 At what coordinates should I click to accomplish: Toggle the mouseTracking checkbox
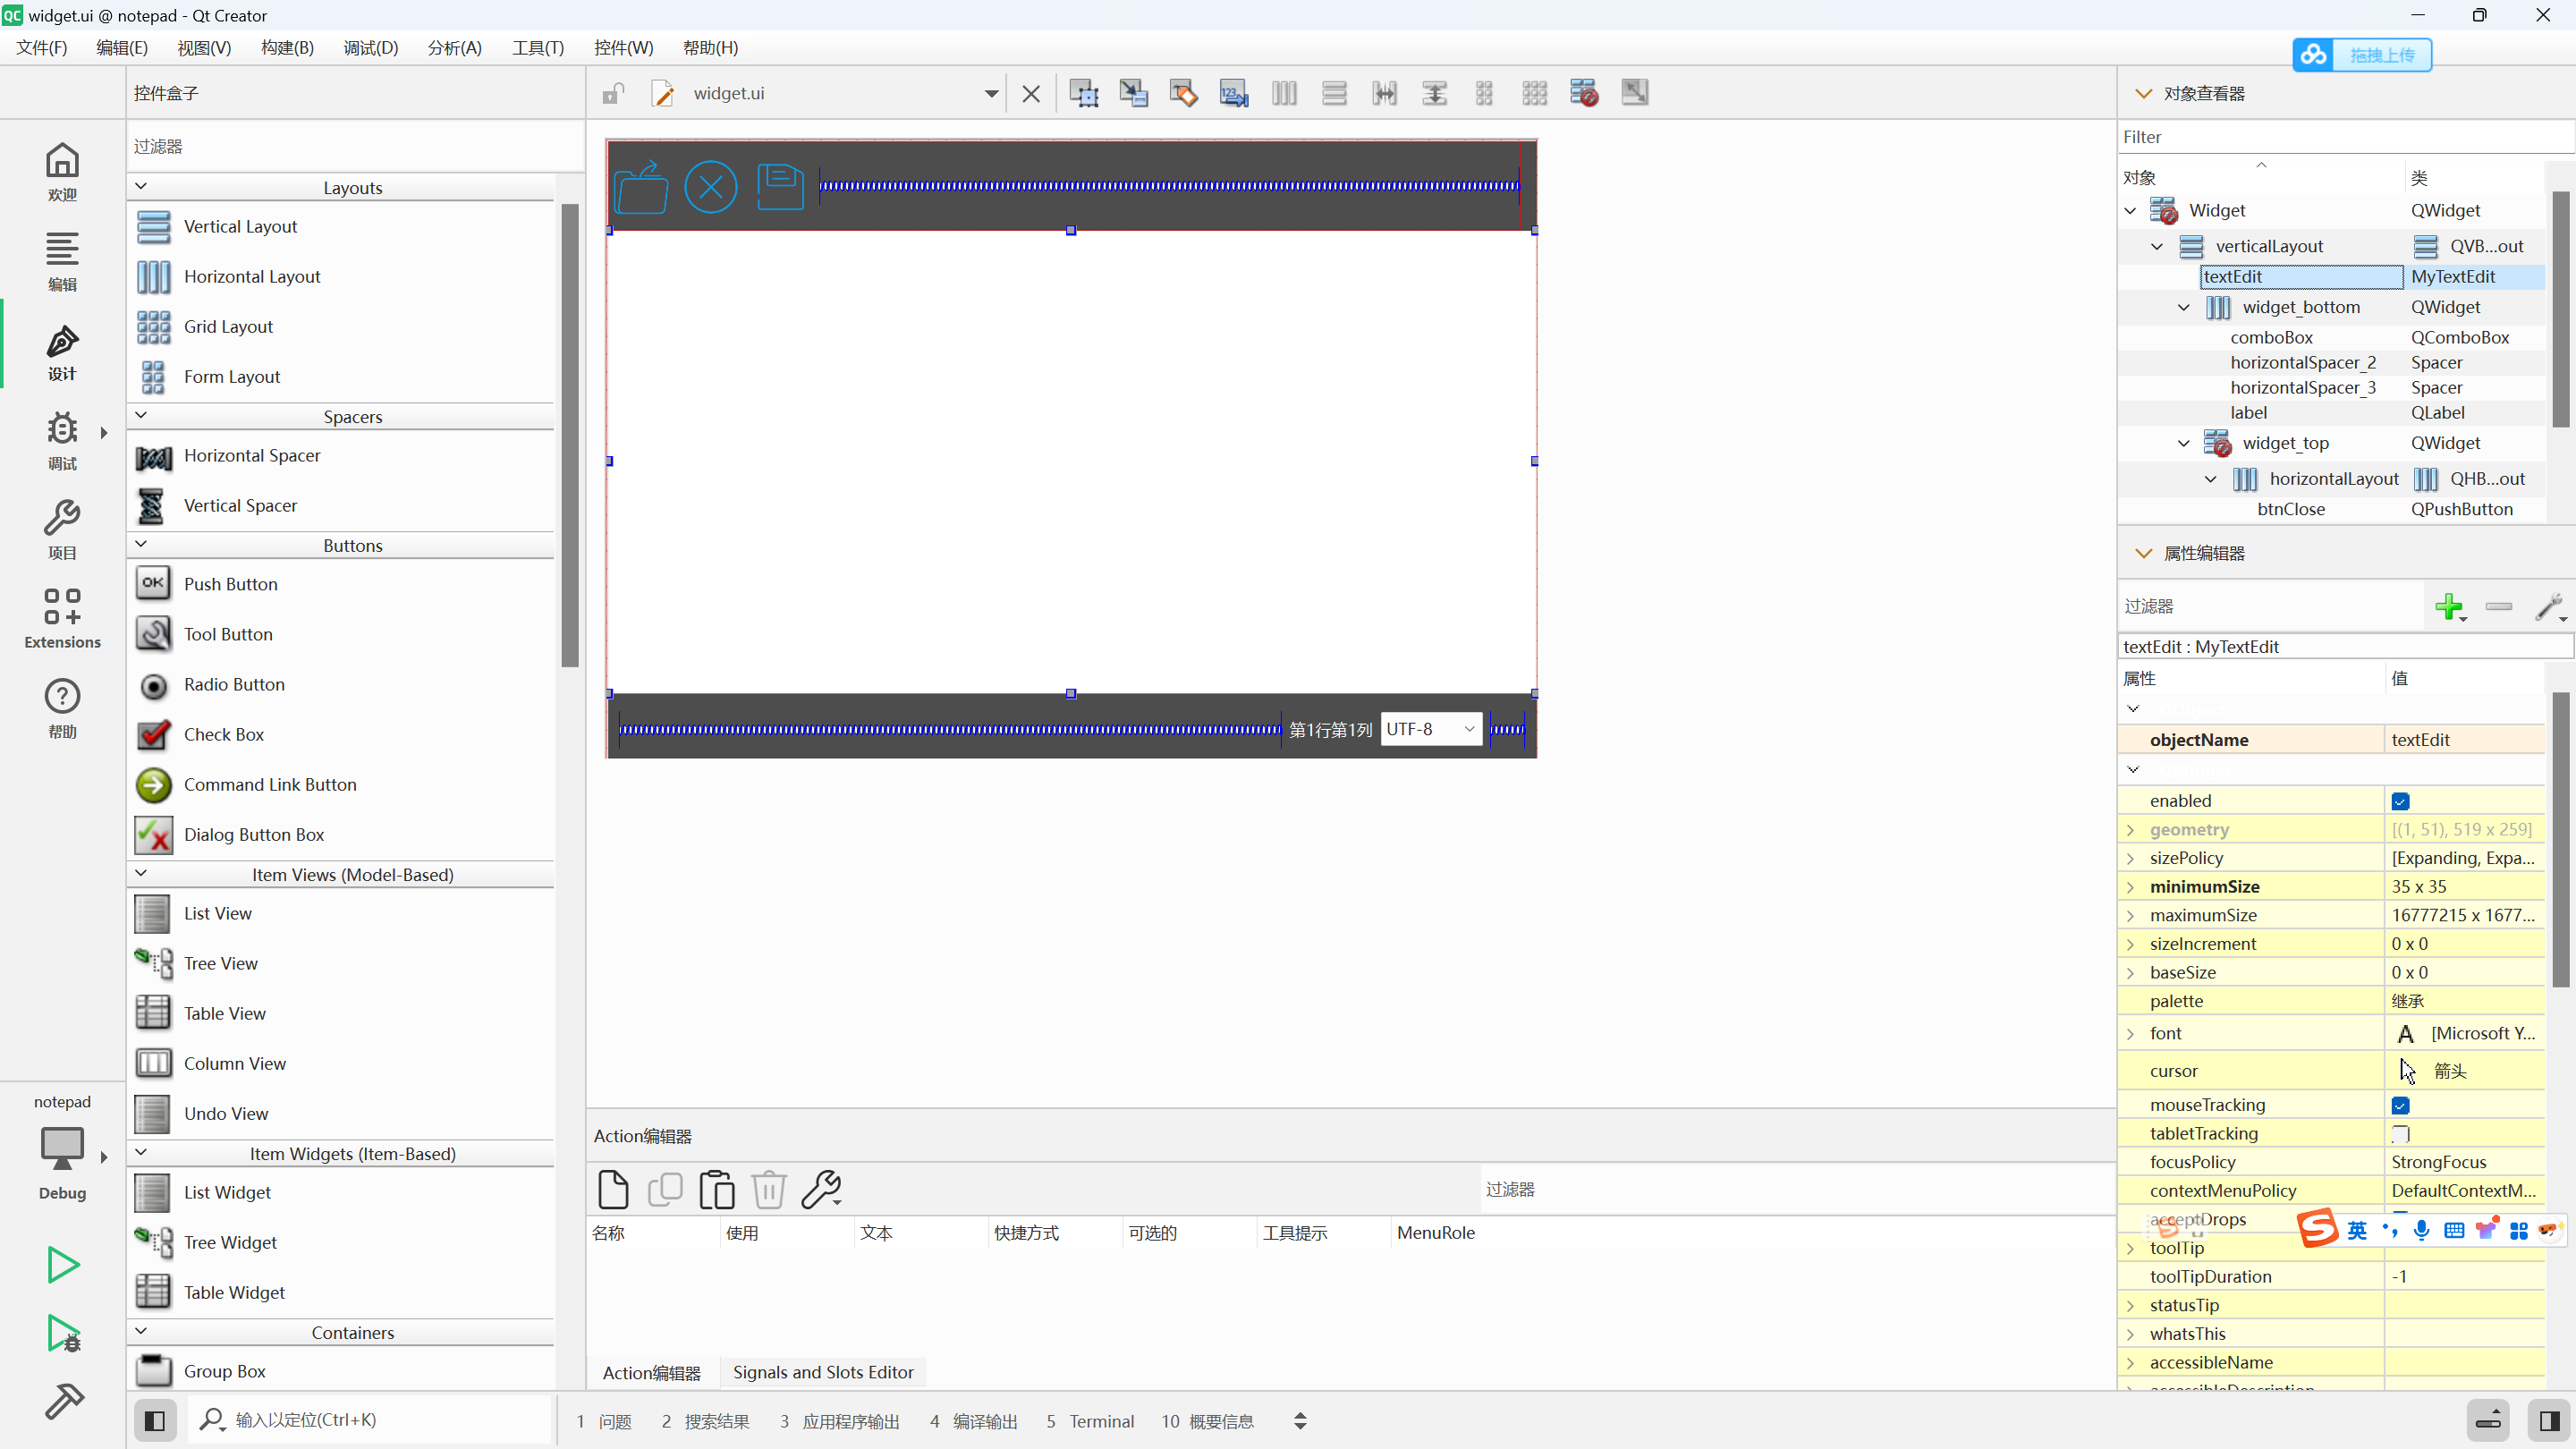pyautogui.click(x=2400, y=1105)
